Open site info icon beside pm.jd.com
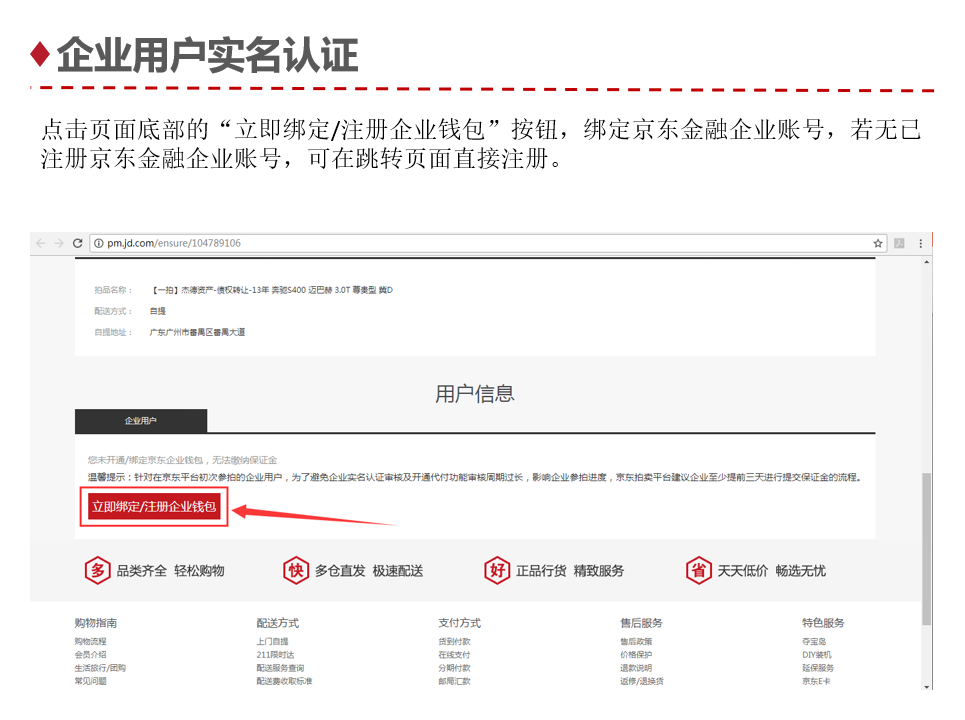This screenshot has height=720, width=965. point(98,244)
